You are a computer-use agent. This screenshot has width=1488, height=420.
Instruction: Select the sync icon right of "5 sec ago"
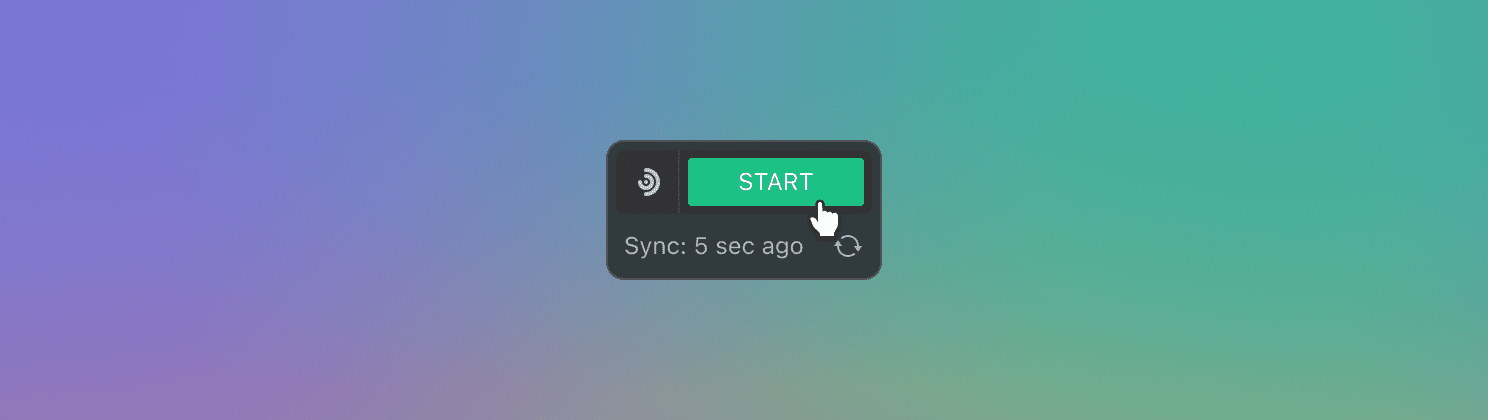(848, 246)
